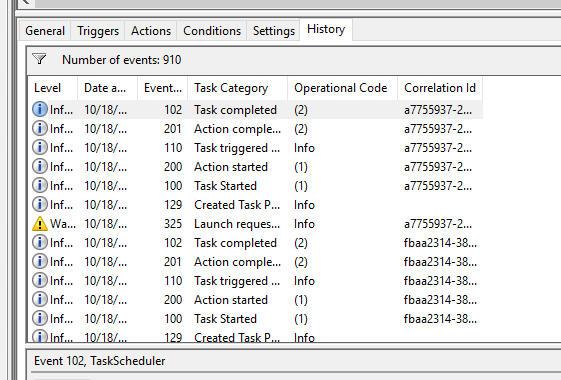Click the info icon on Action started a7755937 row
The height and width of the screenshot is (380, 561).
(x=40, y=166)
